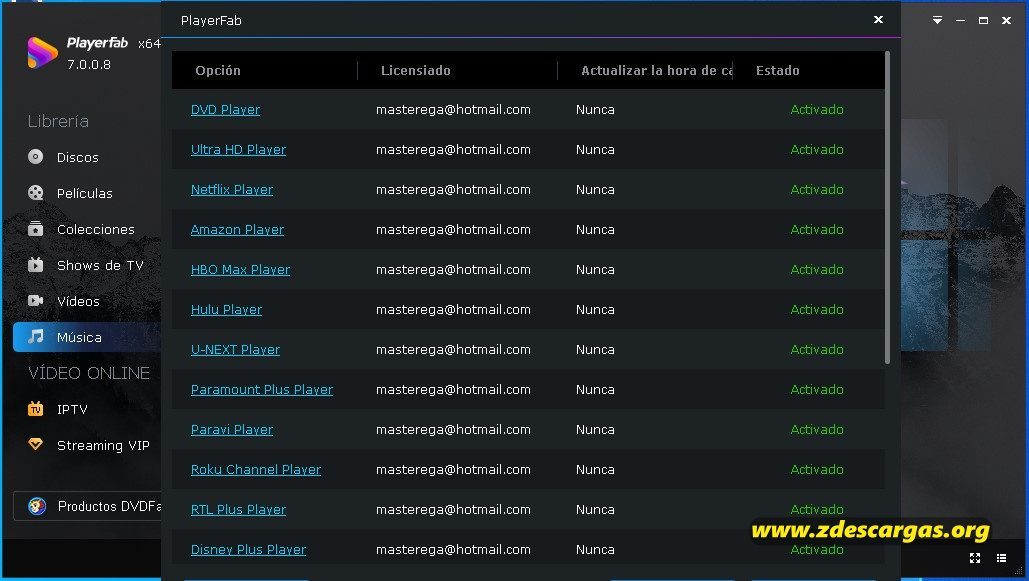
Task: Go to Shows de TV
Action: point(85,265)
